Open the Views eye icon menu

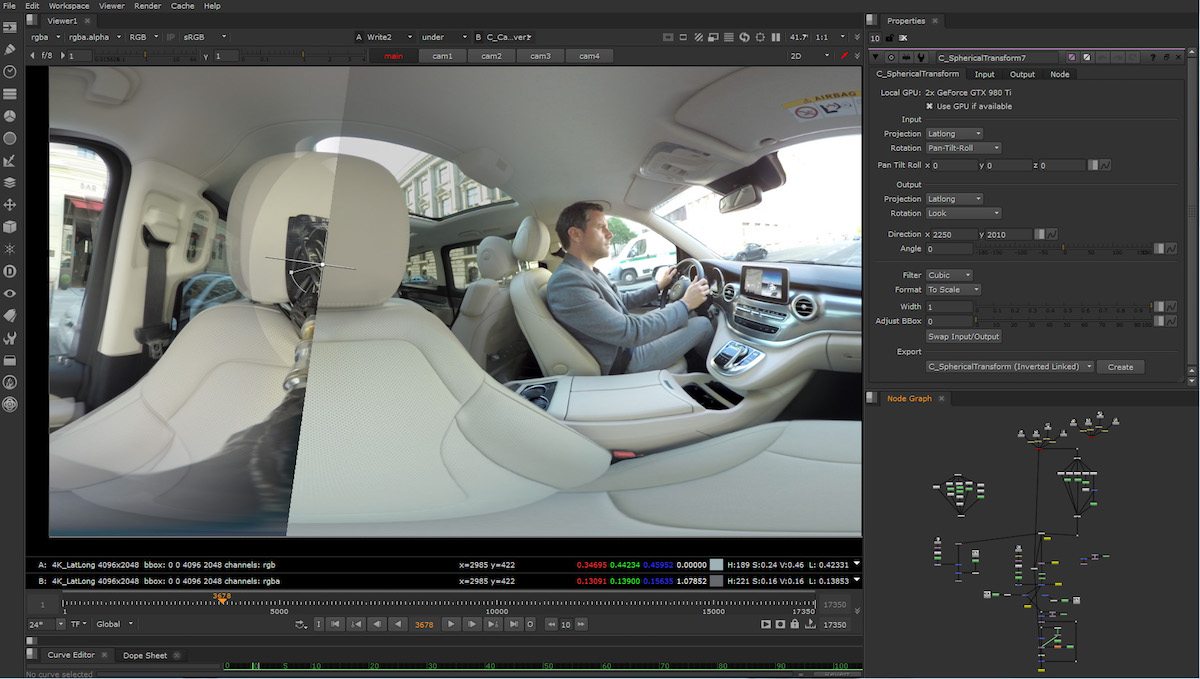10,293
